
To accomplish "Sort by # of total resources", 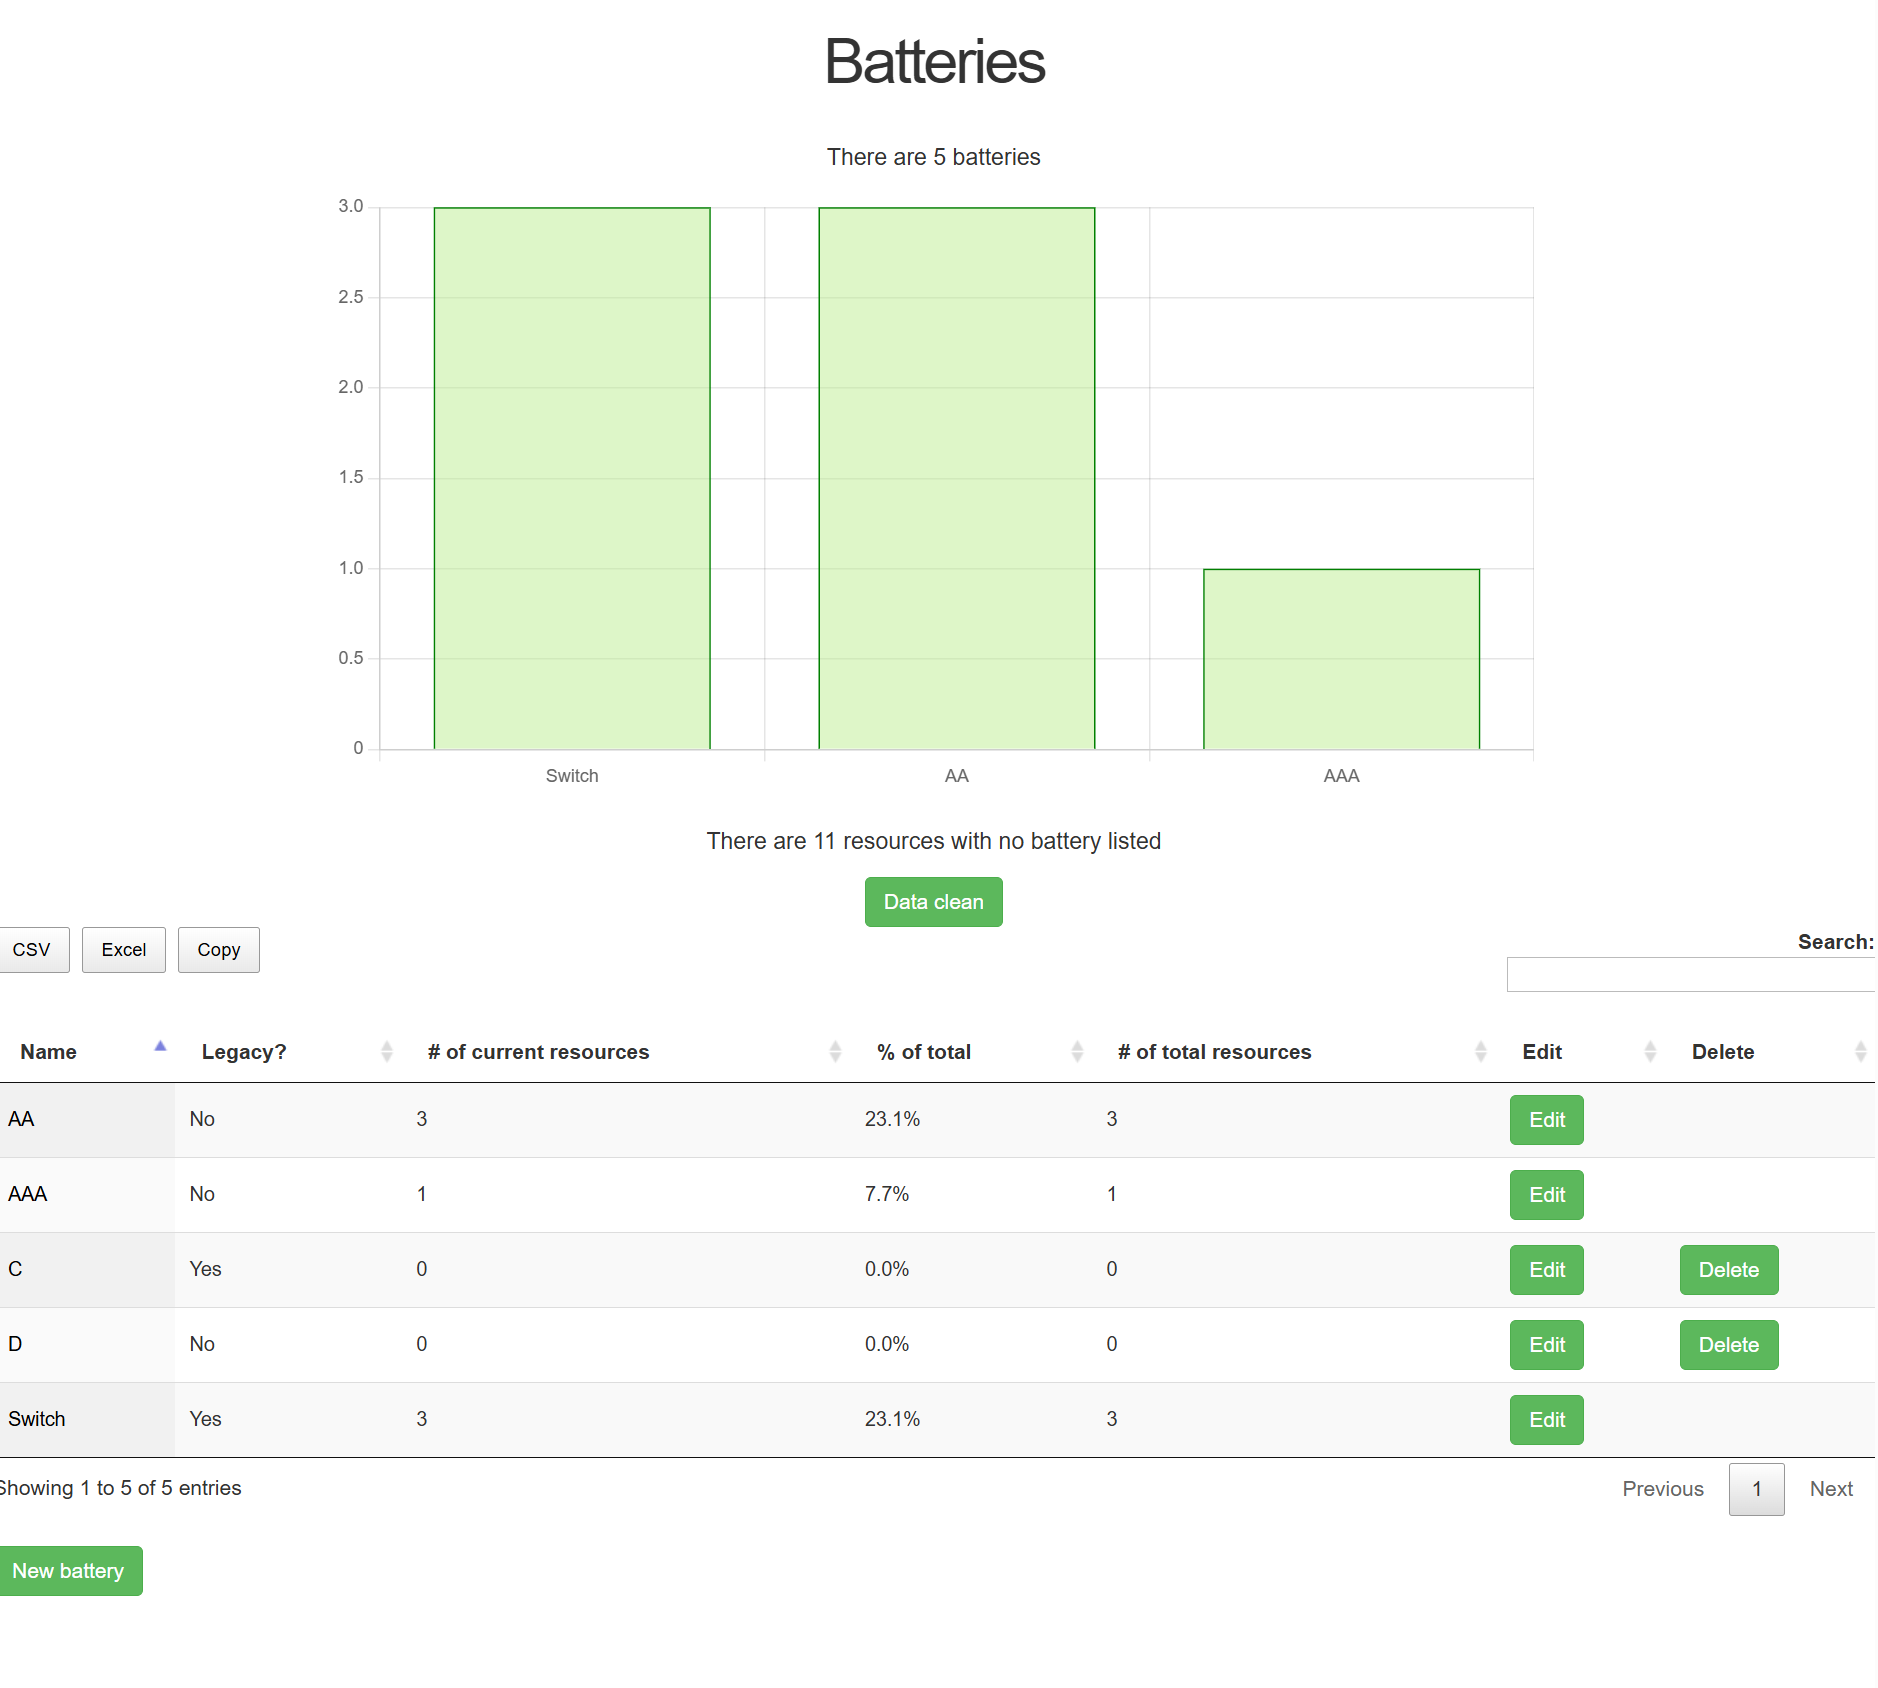I will tap(1481, 1052).
